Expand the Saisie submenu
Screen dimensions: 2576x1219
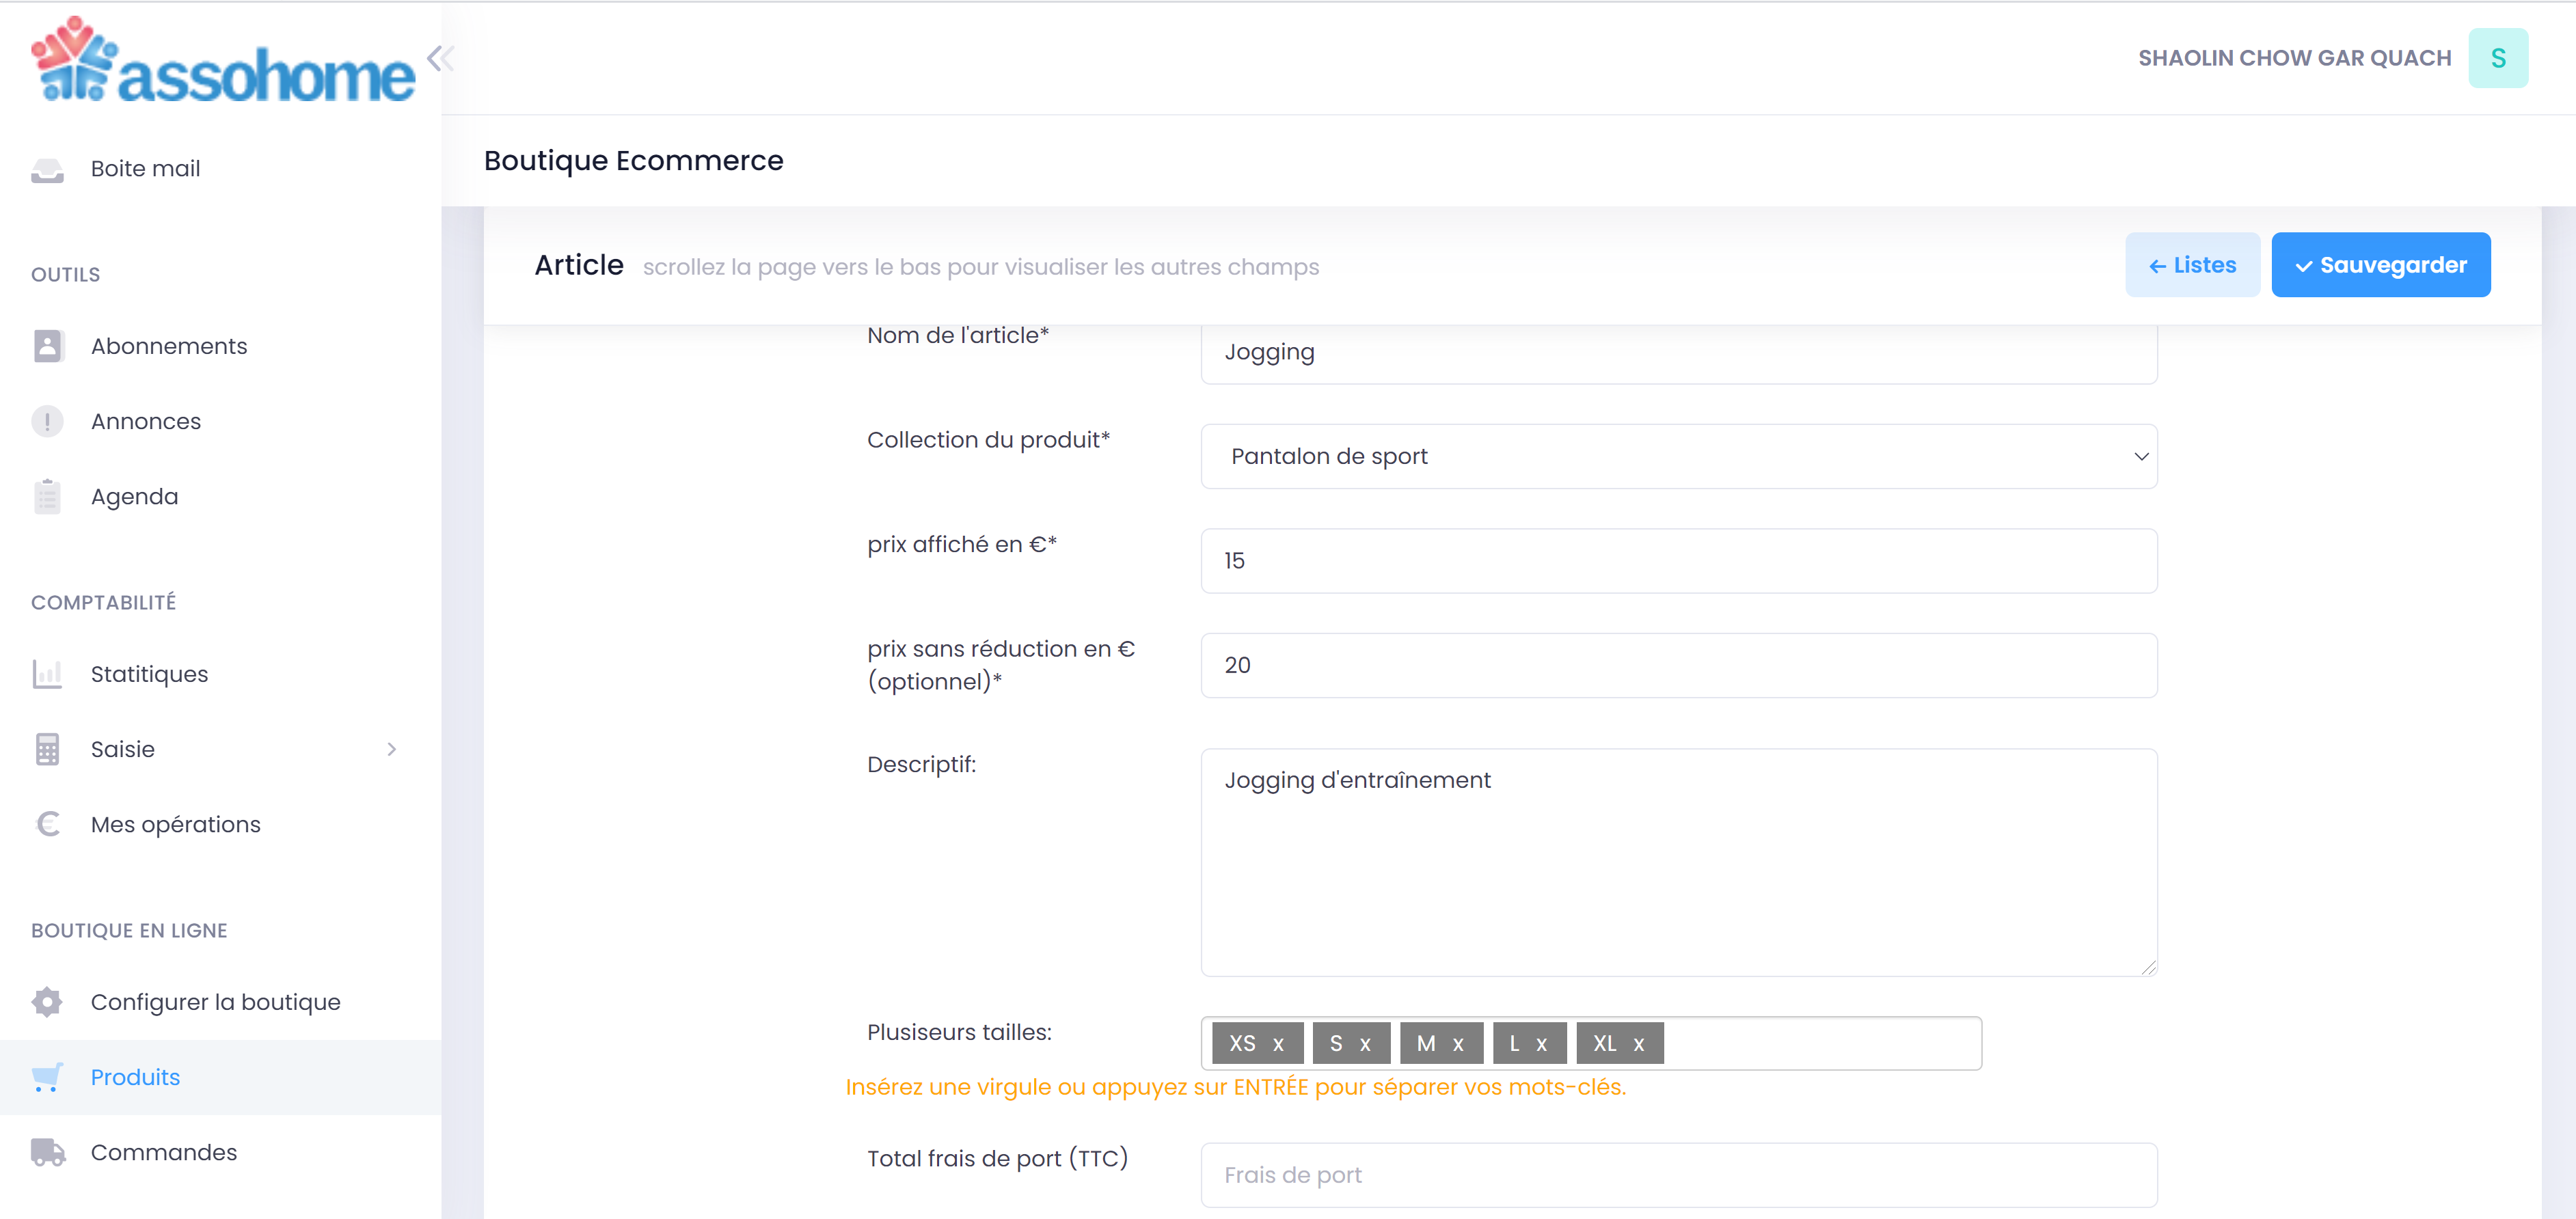pyautogui.click(x=392, y=748)
